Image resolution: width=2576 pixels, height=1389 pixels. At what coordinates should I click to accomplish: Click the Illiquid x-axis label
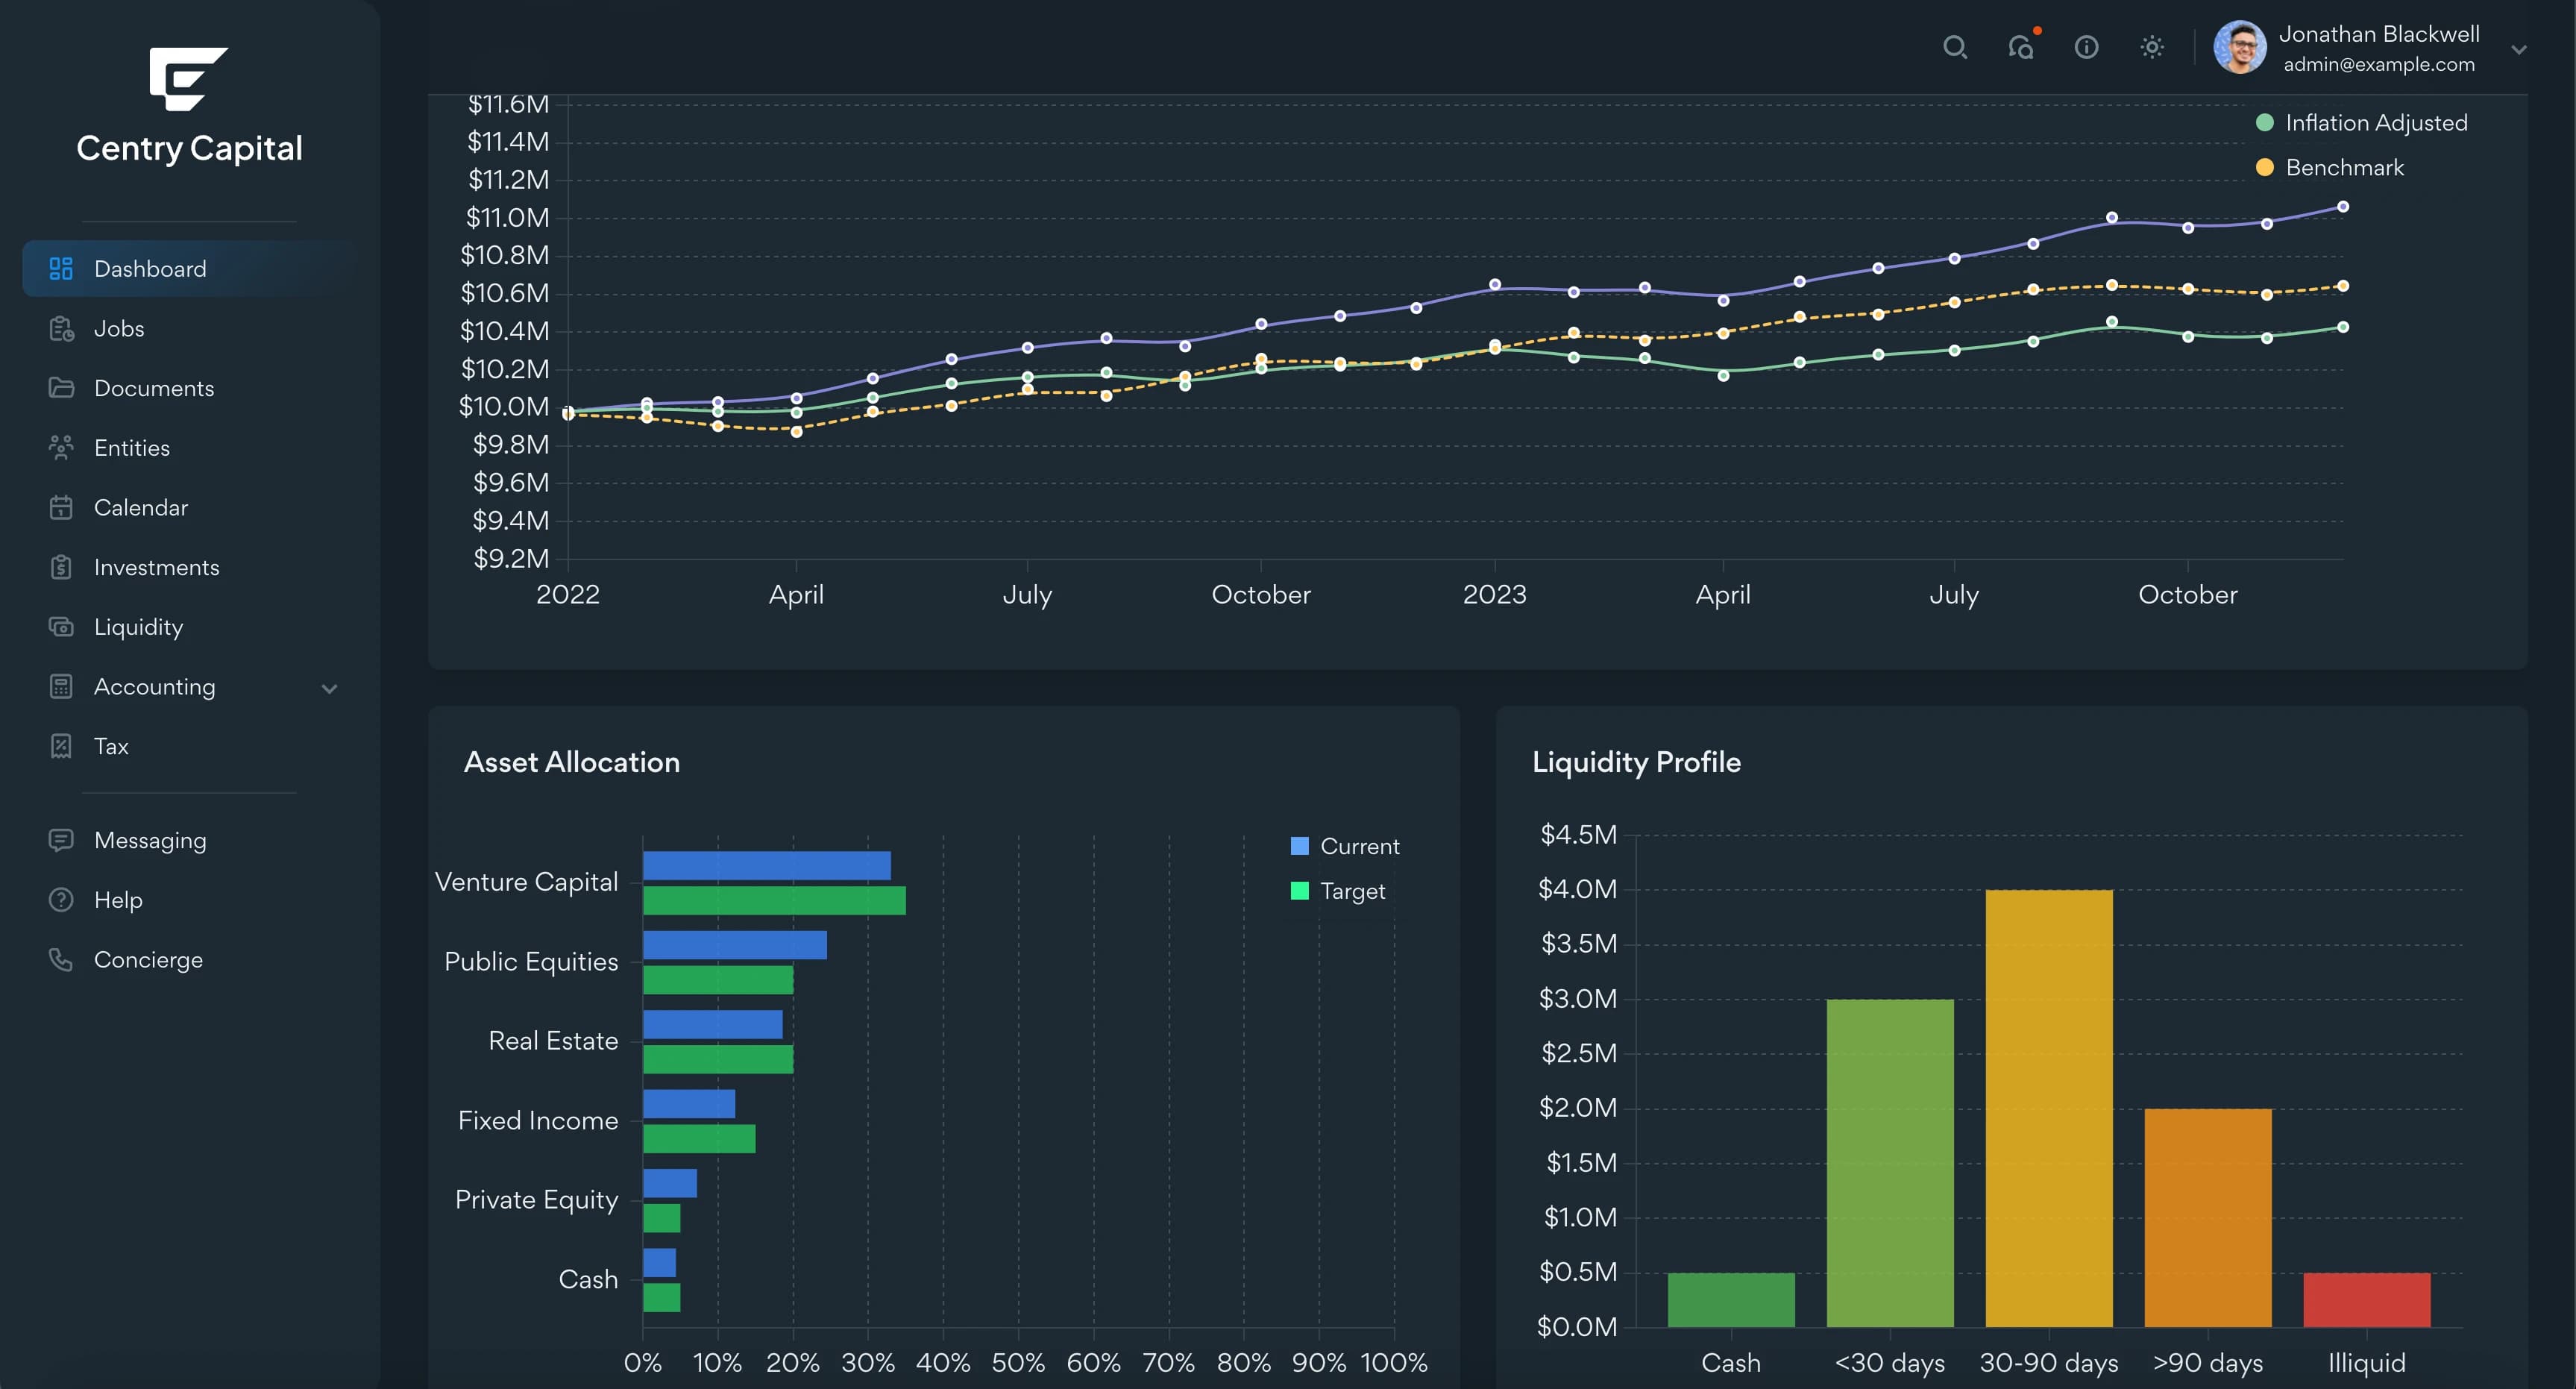(2366, 1362)
